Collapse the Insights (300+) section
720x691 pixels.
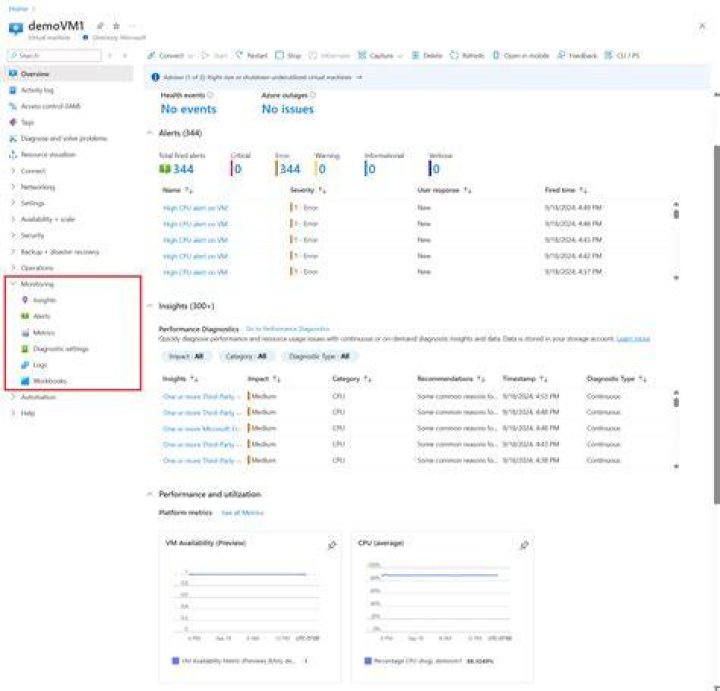tap(149, 306)
